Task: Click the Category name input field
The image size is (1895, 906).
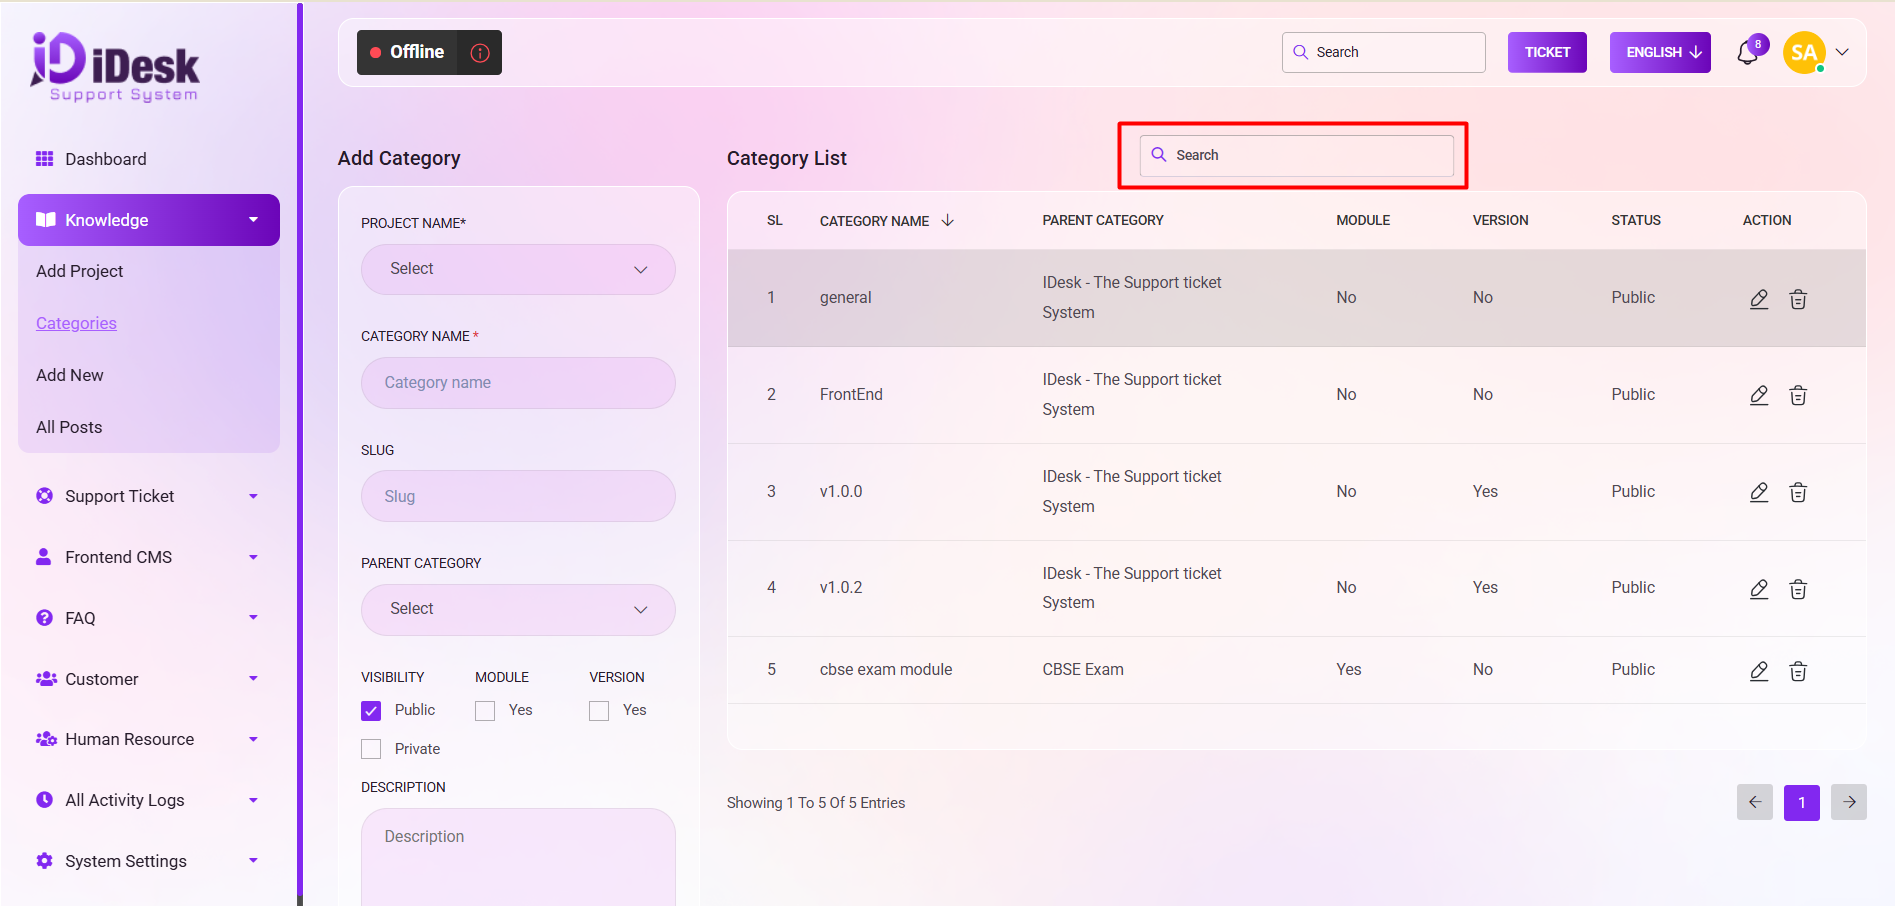Action: pos(518,383)
